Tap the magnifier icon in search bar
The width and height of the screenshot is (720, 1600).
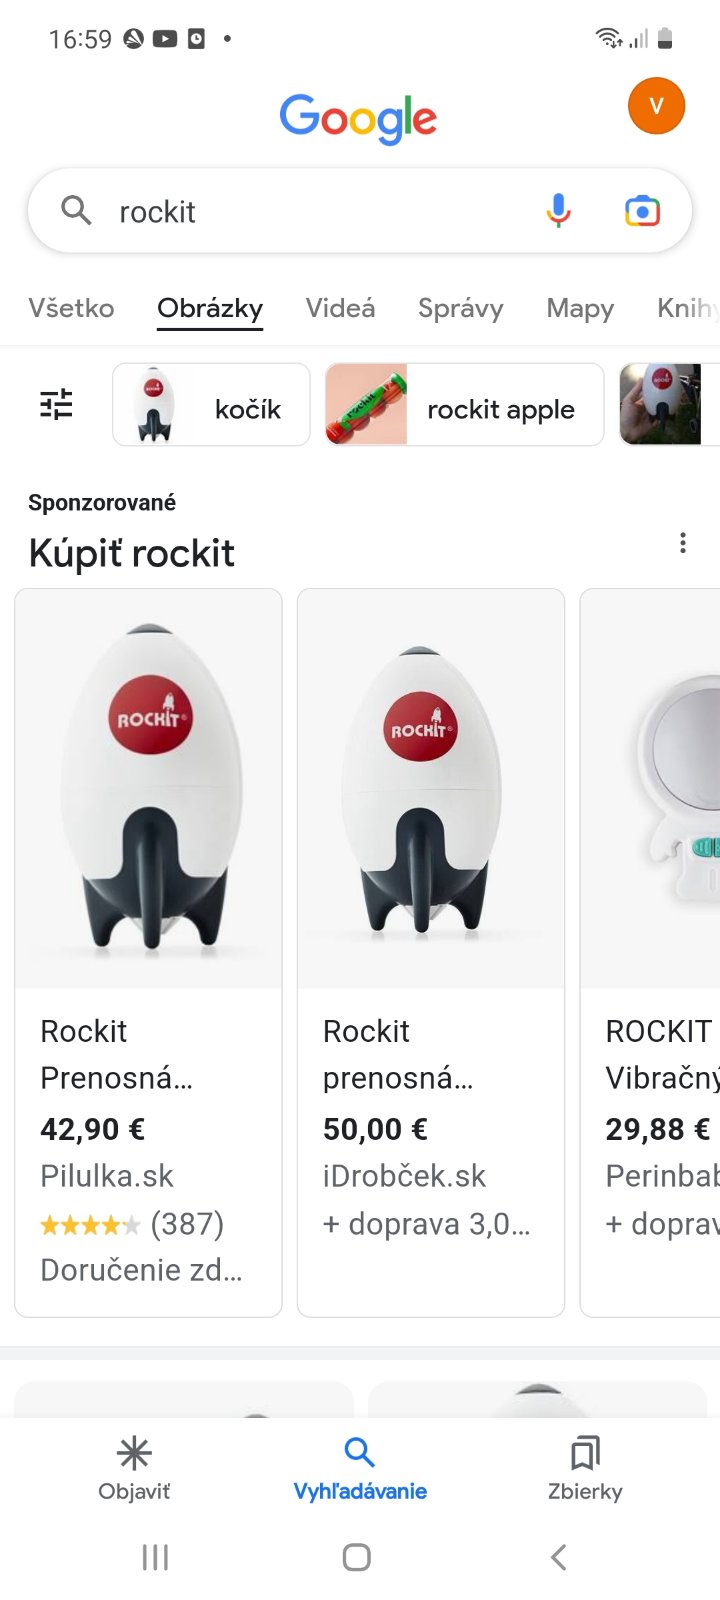pyautogui.click(x=76, y=211)
